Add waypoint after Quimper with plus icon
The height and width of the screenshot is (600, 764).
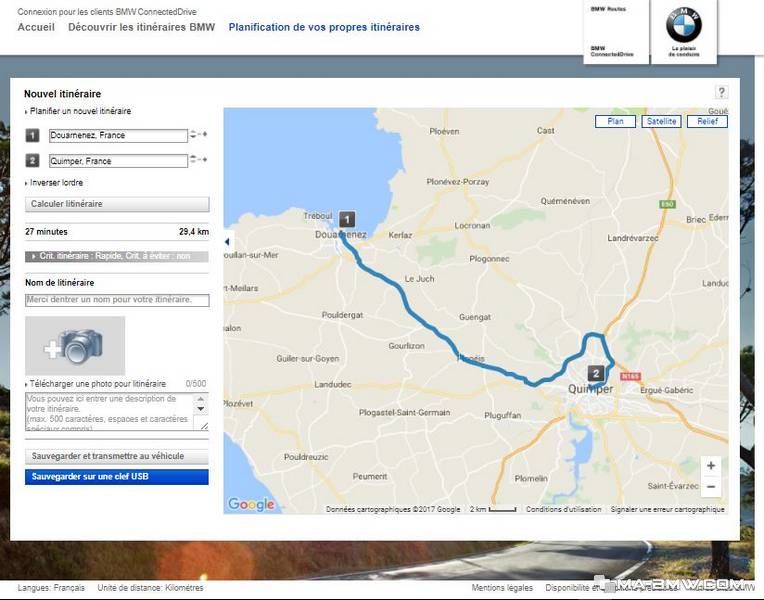coord(205,159)
